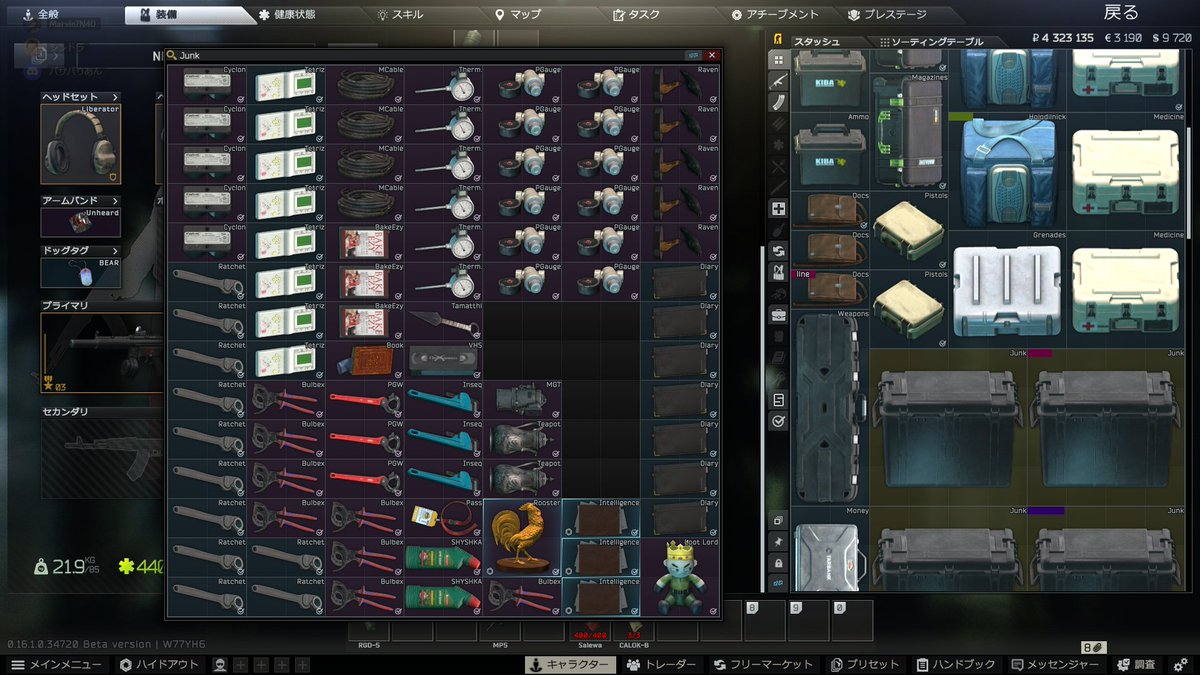Open トレーダー from bottom bar

coord(661,665)
